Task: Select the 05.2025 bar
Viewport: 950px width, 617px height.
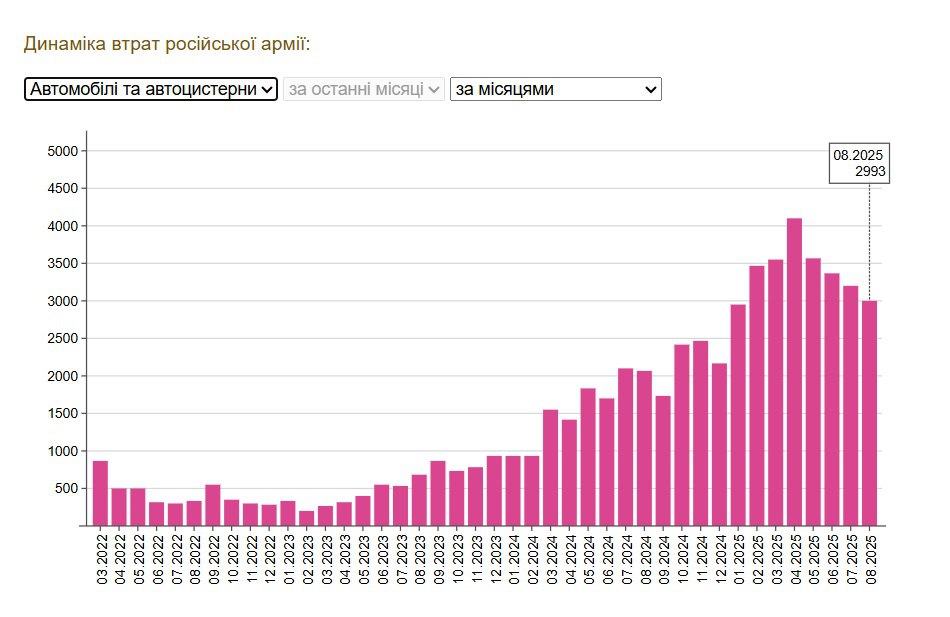Action: 813,392
